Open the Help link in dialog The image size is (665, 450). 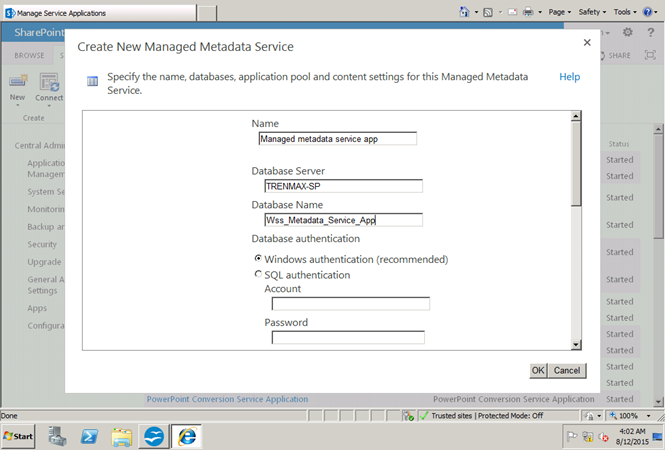point(569,77)
